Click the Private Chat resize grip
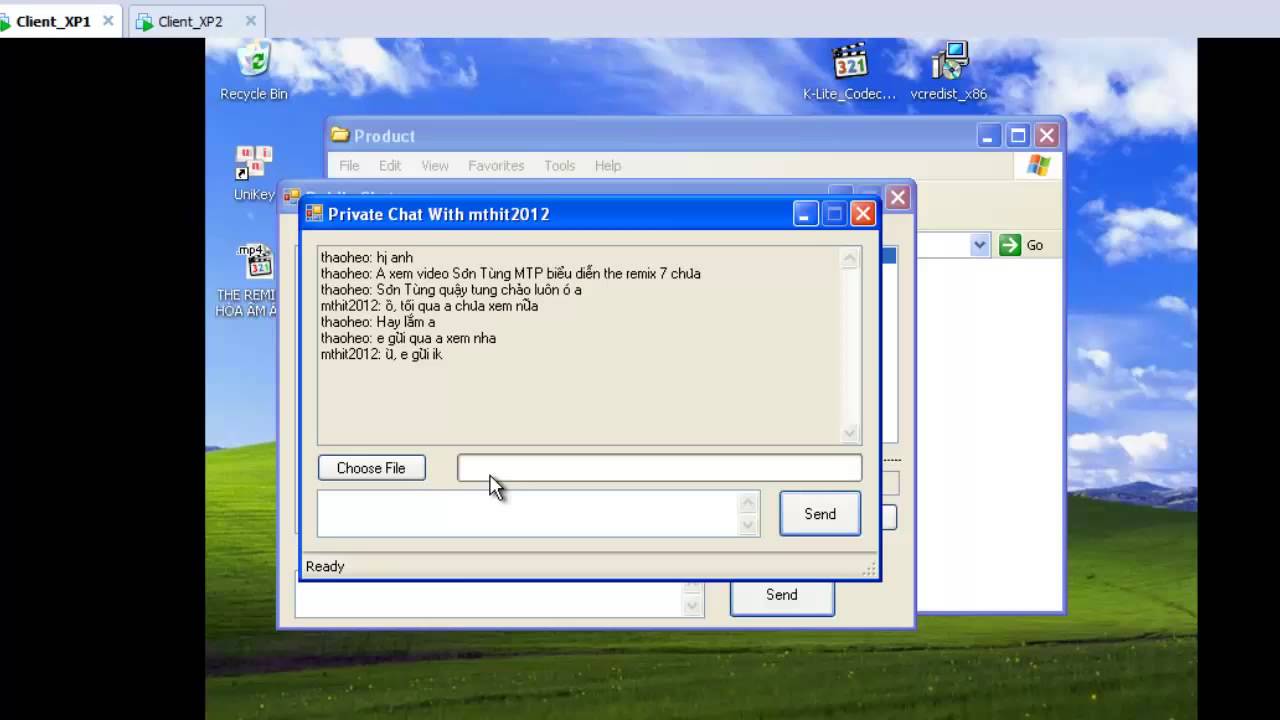Screen dimensions: 1280x720 click(x=869, y=568)
